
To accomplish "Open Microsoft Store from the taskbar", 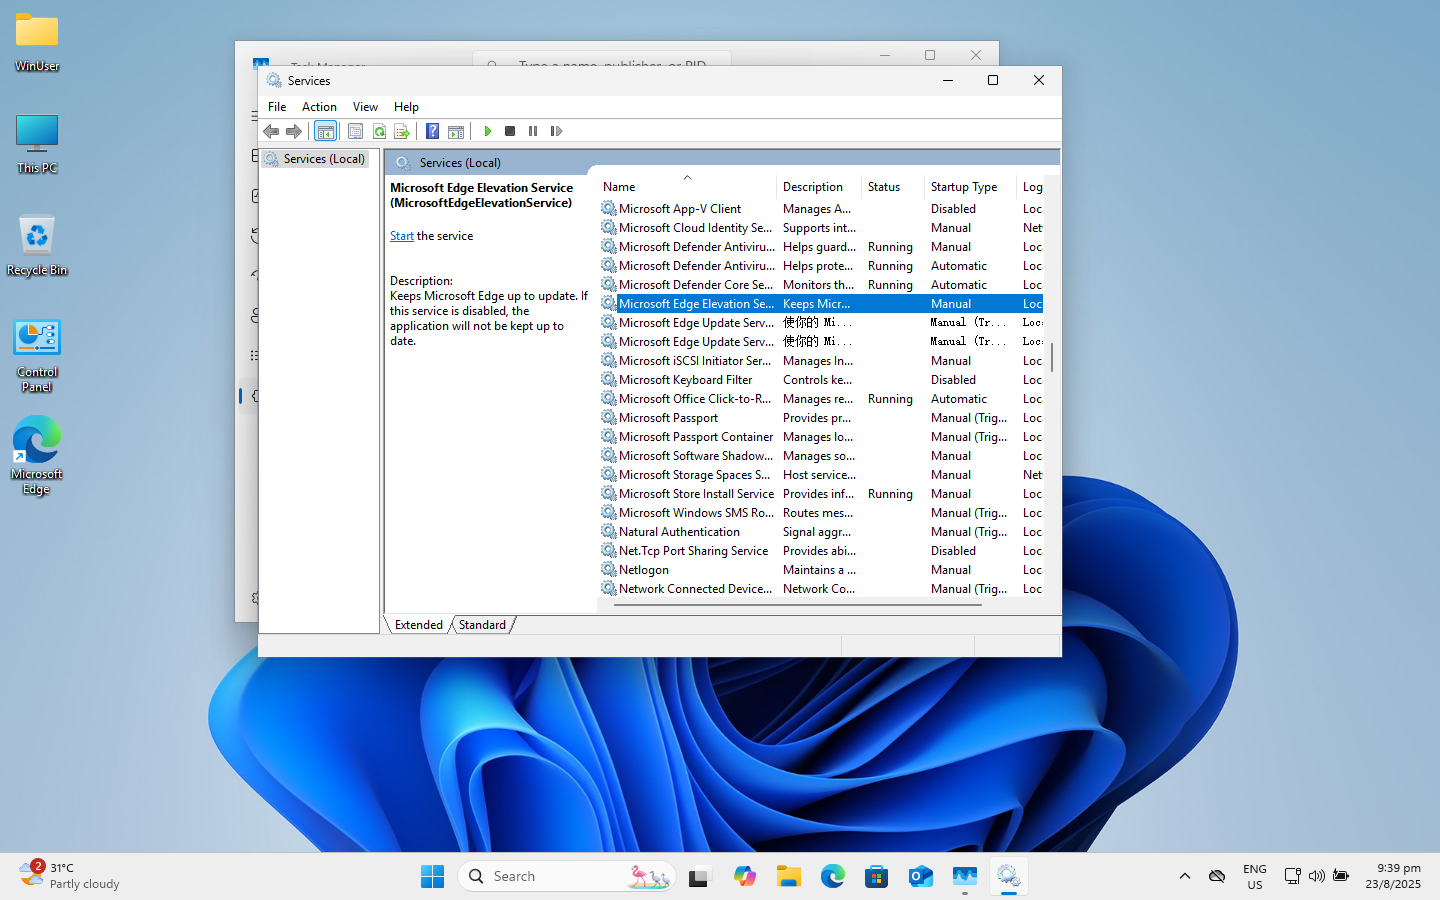I will [x=877, y=876].
